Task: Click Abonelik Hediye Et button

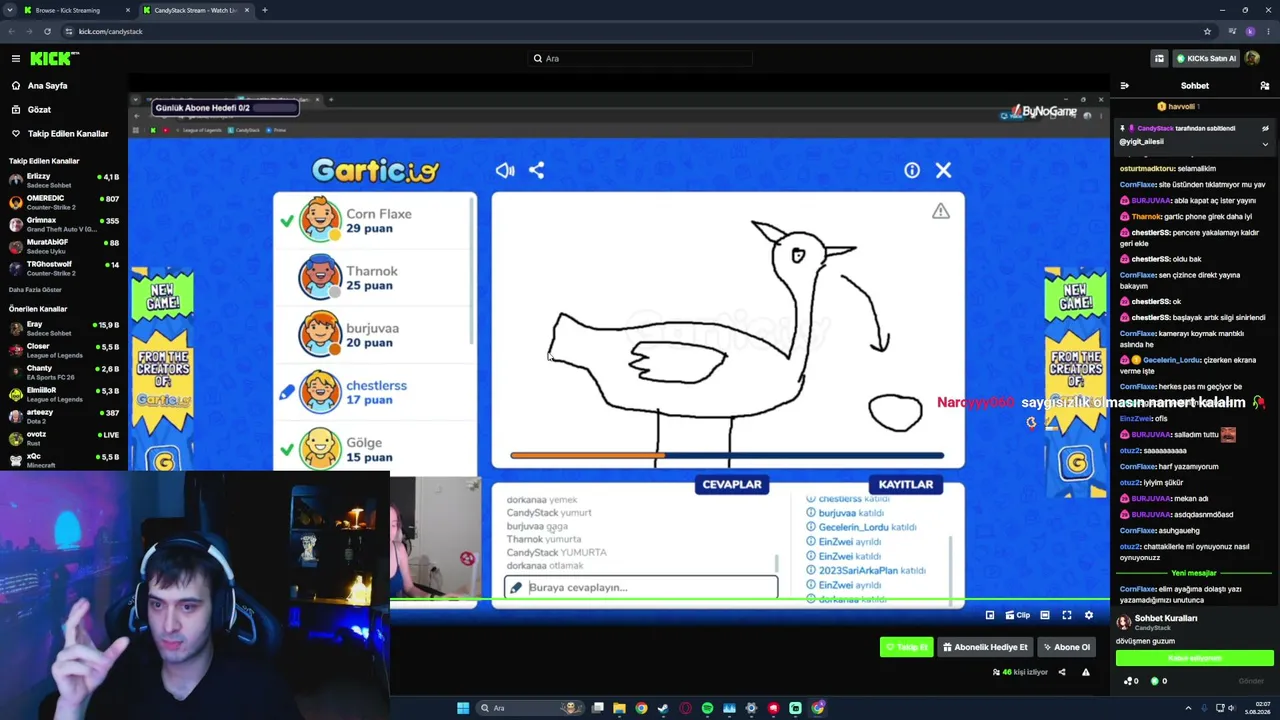Action: (985, 647)
